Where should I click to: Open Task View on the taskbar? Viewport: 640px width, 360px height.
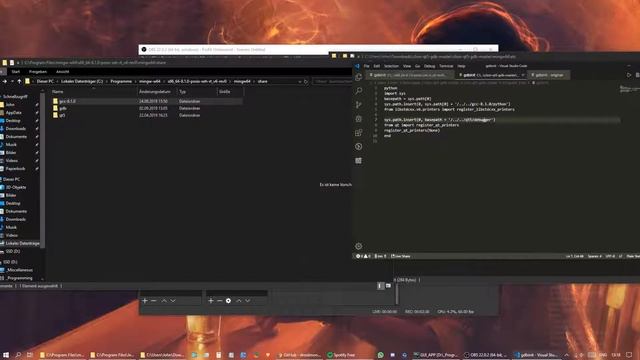(29, 355)
